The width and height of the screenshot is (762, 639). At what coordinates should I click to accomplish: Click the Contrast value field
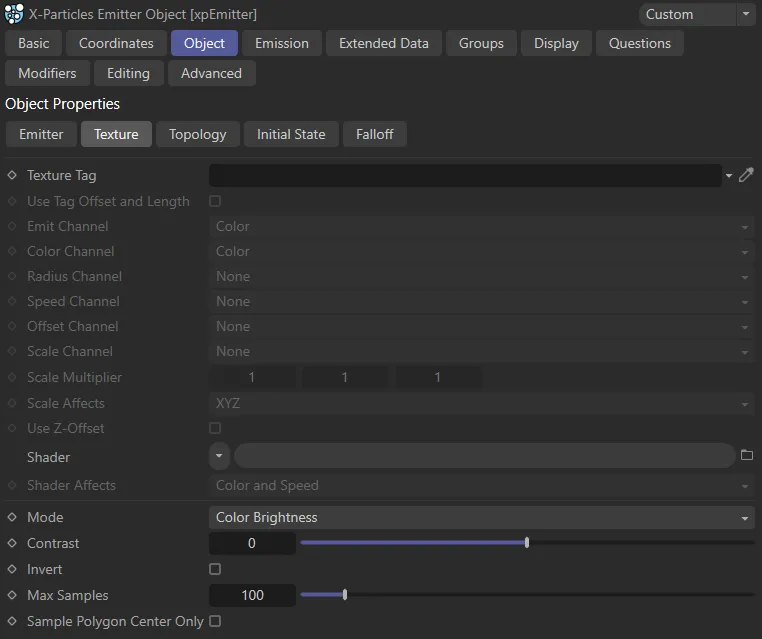252,543
